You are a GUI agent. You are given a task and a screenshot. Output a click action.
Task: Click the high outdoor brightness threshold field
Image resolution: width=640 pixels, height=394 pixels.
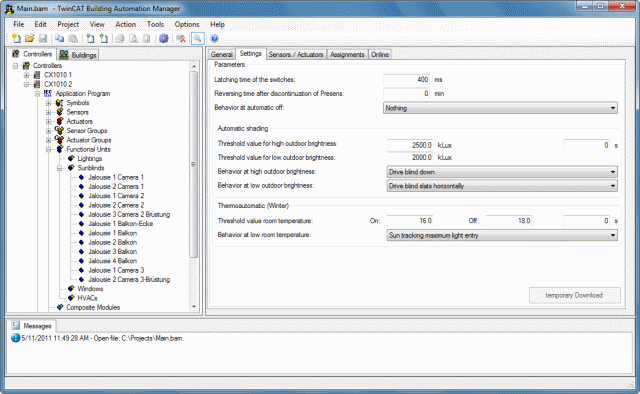click(x=410, y=145)
